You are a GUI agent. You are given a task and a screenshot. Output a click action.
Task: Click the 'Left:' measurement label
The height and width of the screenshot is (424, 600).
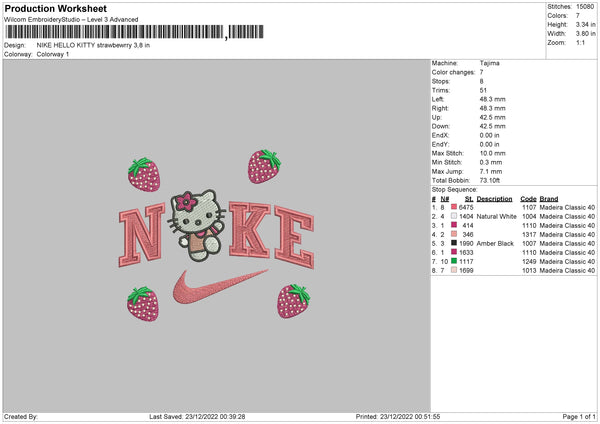pyautogui.click(x=438, y=99)
